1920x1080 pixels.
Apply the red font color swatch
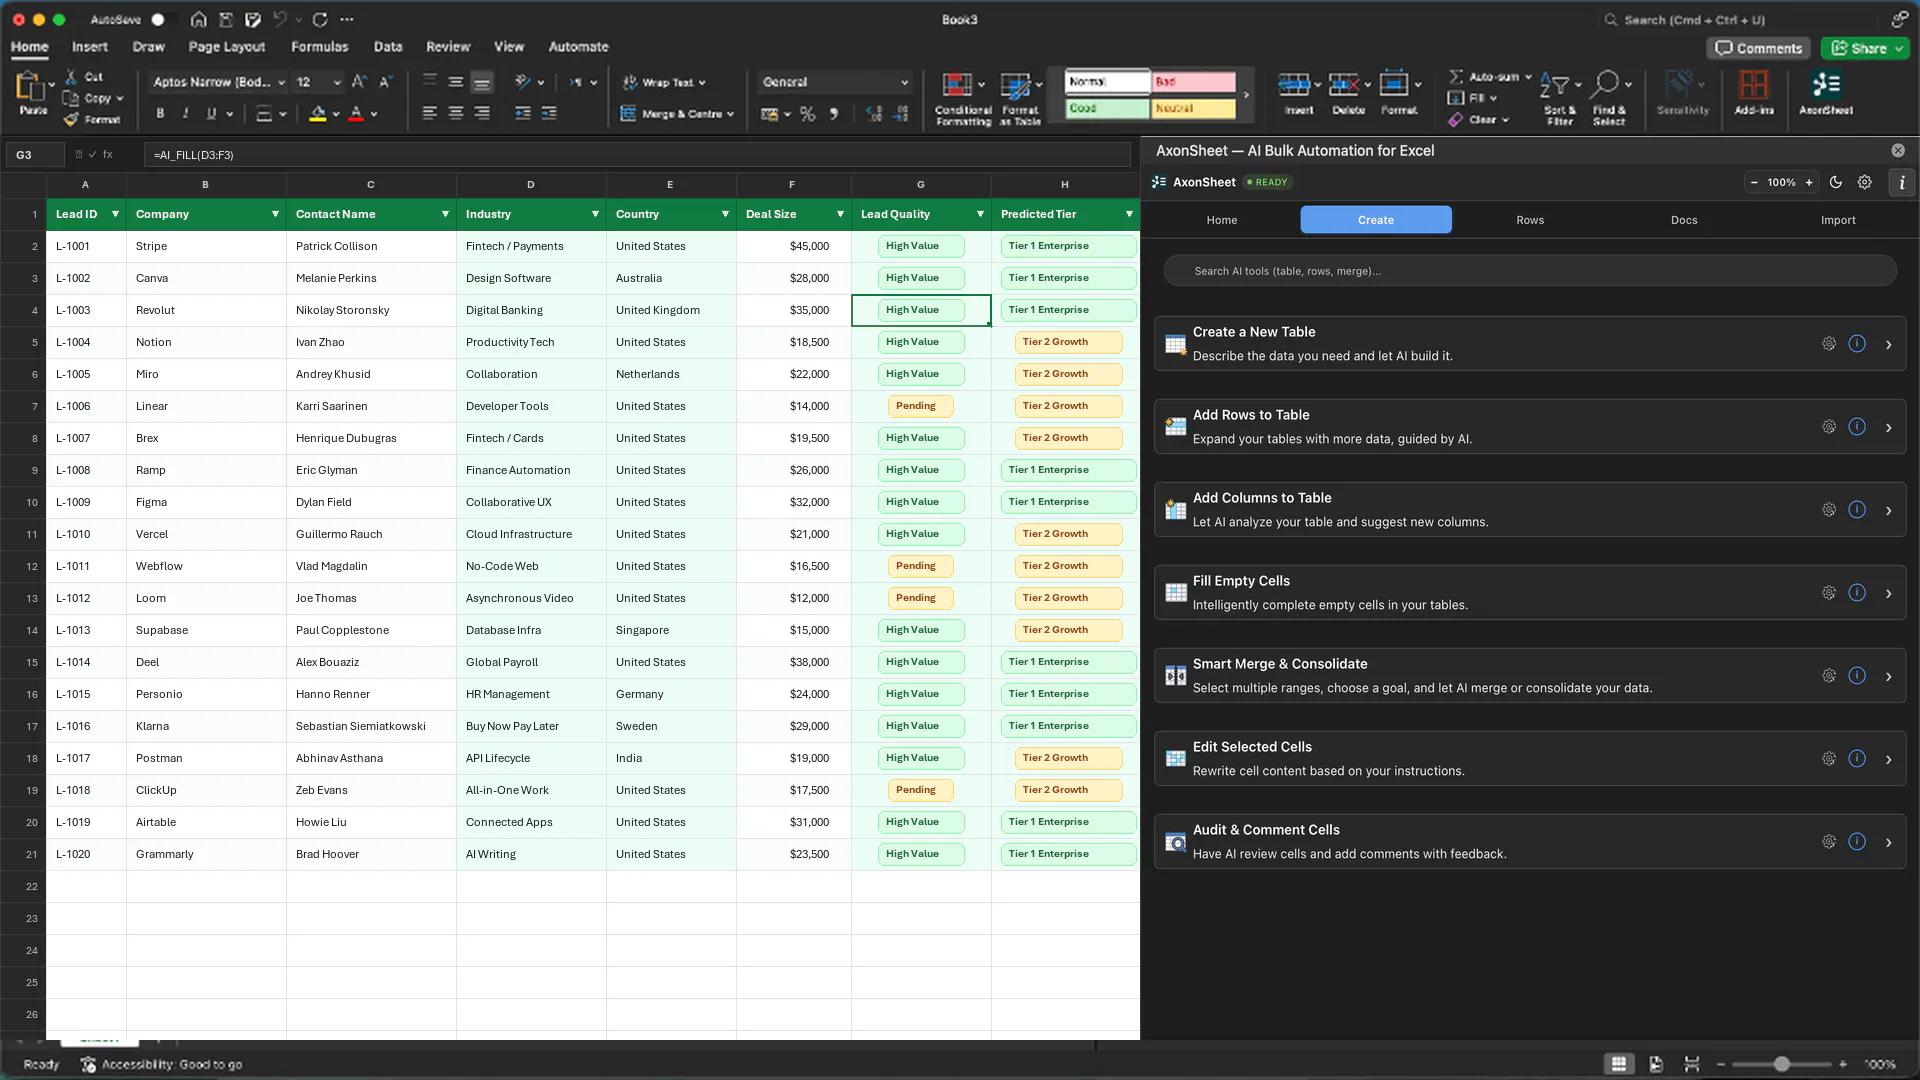tap(356, 114)
